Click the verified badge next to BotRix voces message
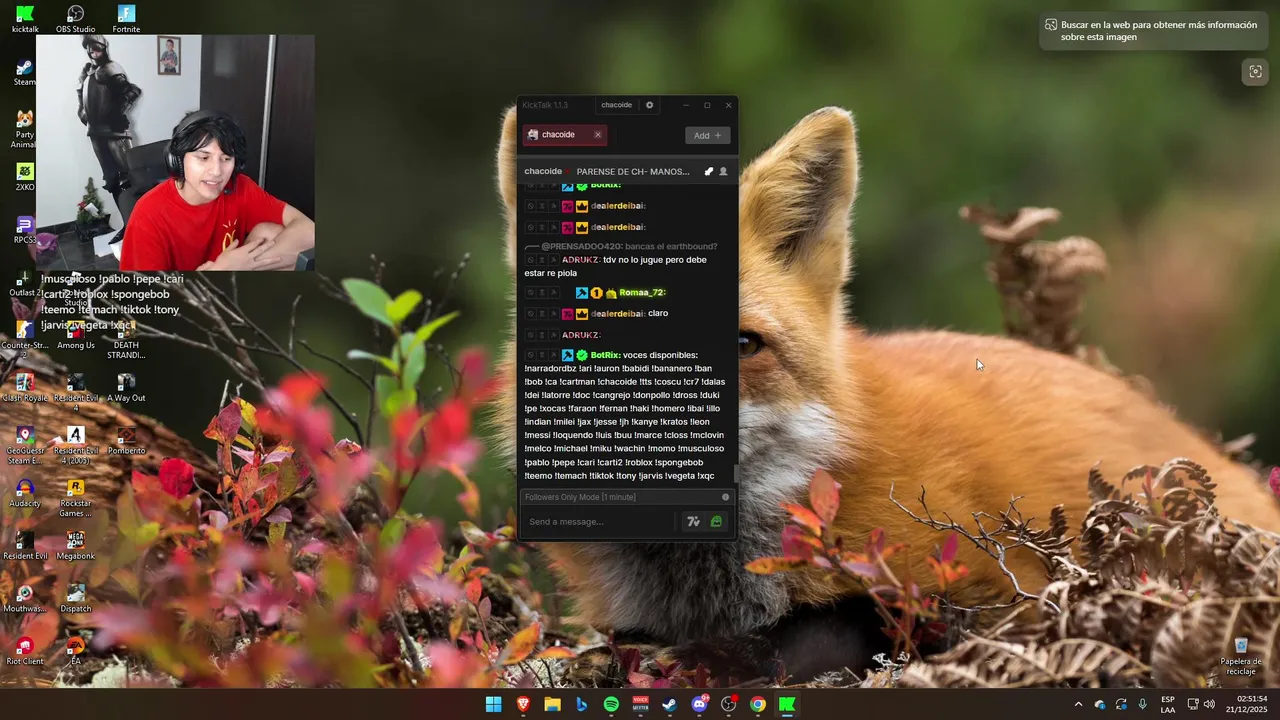 582,355
